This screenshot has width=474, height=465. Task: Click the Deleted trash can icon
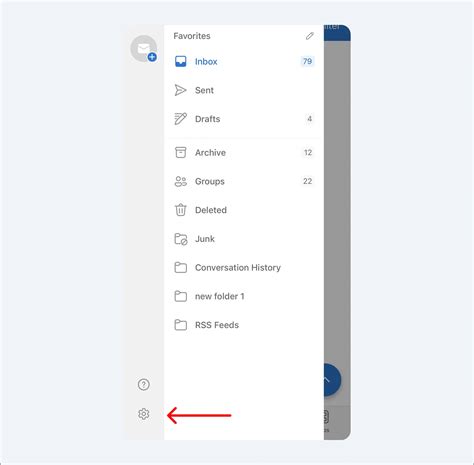[181, 210]
